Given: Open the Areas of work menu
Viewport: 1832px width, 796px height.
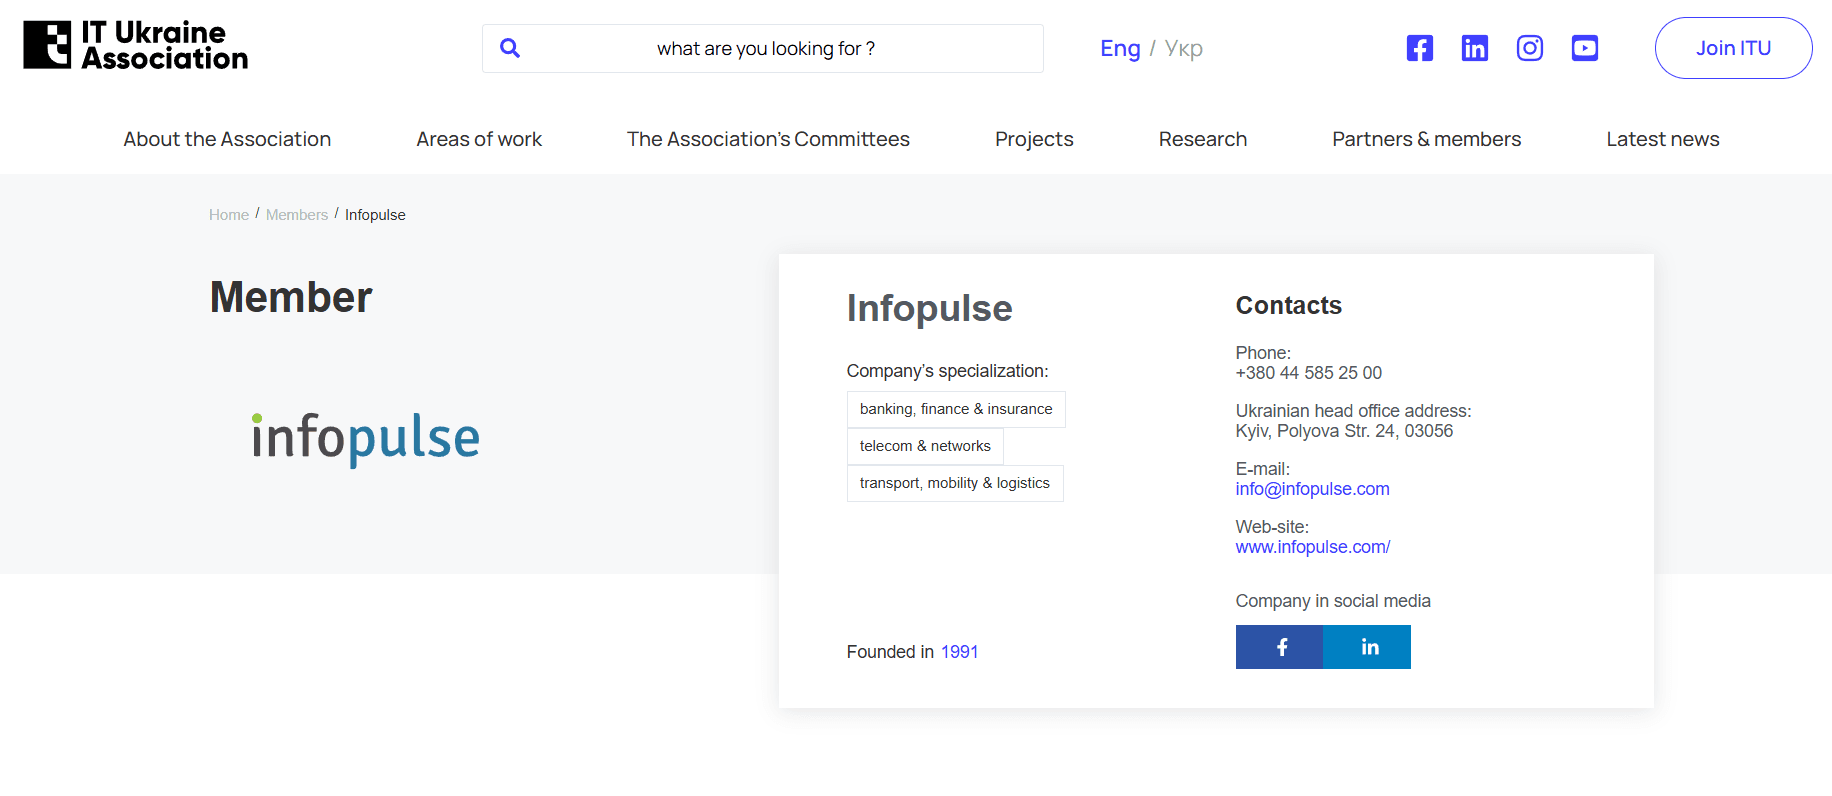Looking at the screenshot, I should click(x=479, y=139).
